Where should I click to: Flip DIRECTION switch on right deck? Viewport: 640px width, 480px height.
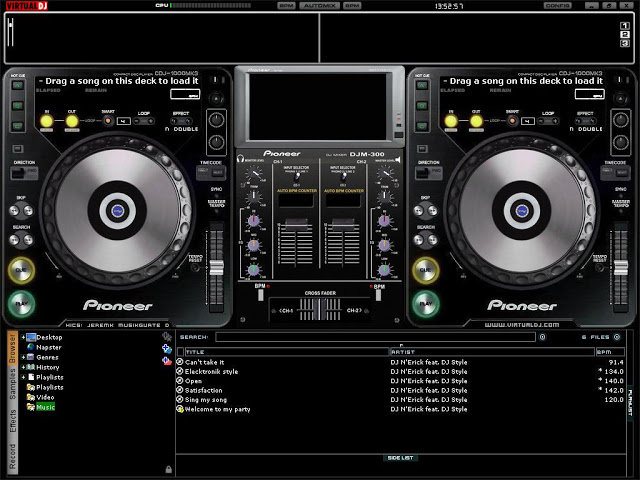(x=429, y=173)
